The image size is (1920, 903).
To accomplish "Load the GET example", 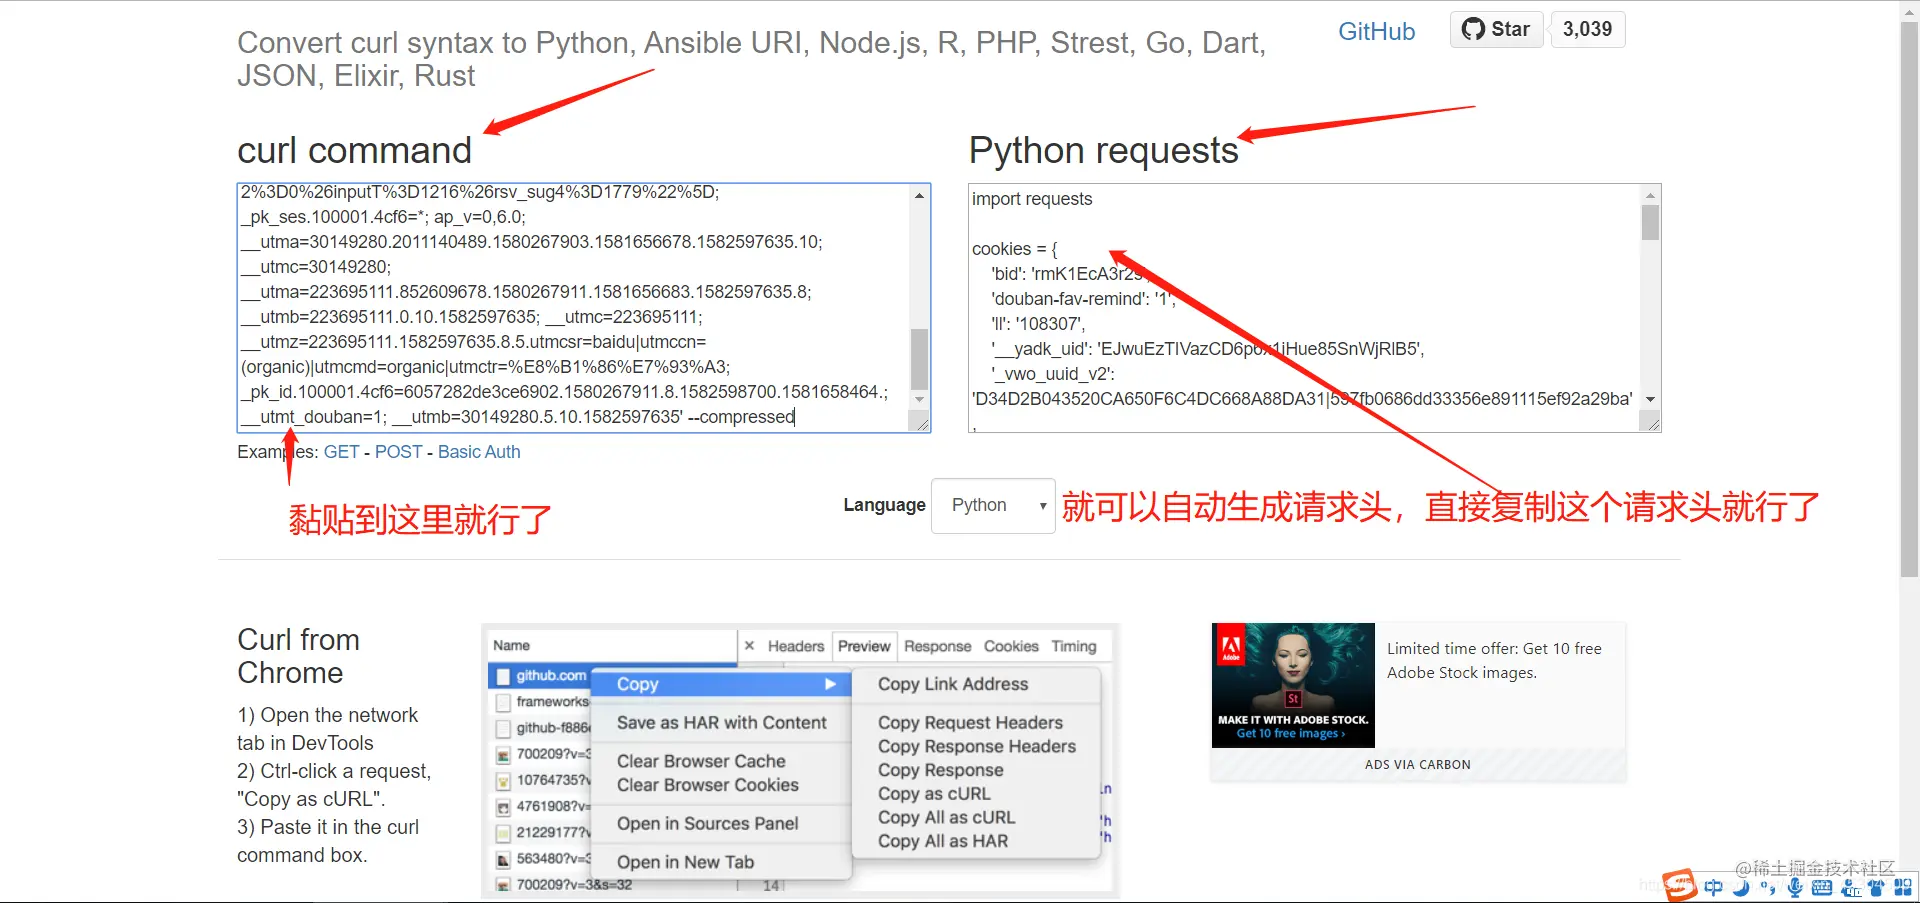I will (341, 452).
